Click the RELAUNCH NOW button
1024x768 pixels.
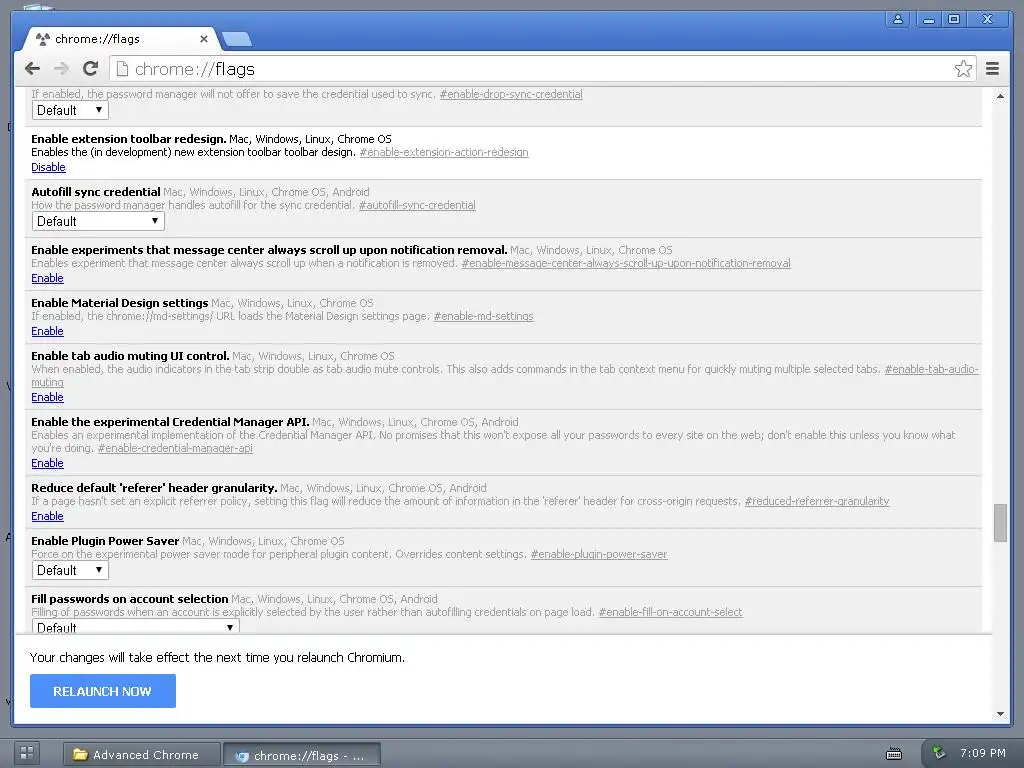click(103, 691)
